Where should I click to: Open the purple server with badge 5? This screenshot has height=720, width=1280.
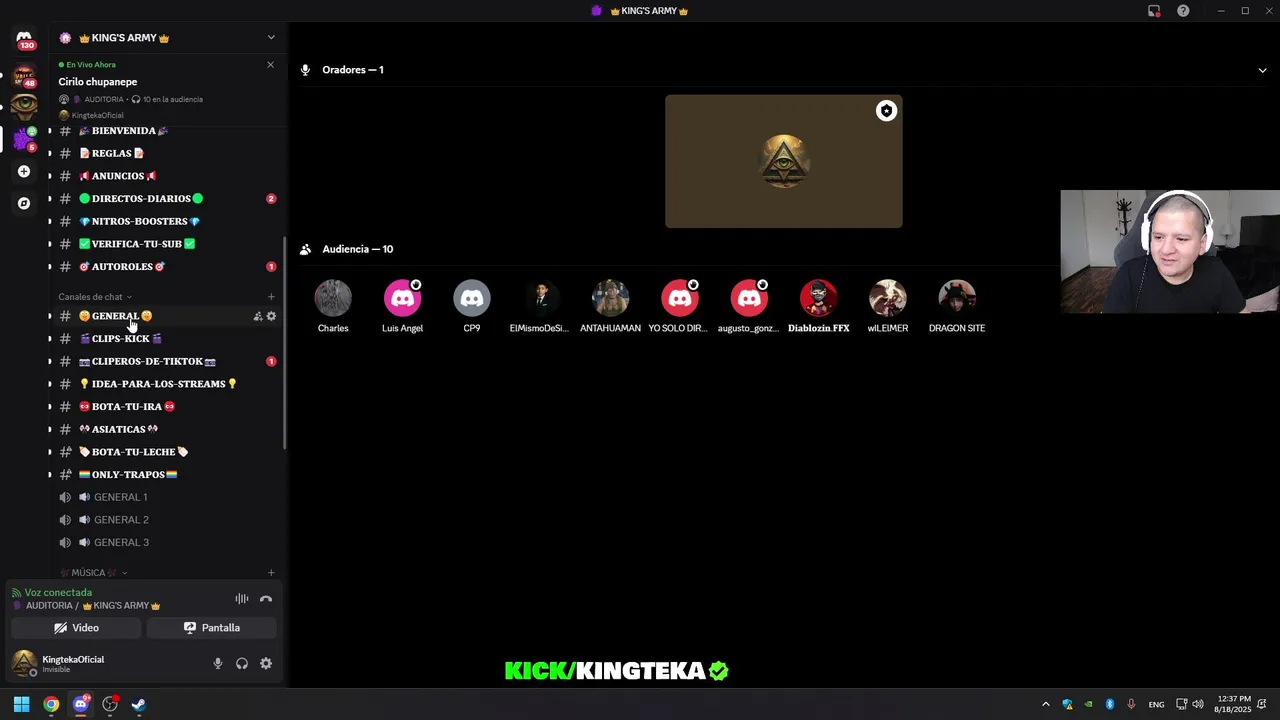[24, 138]
